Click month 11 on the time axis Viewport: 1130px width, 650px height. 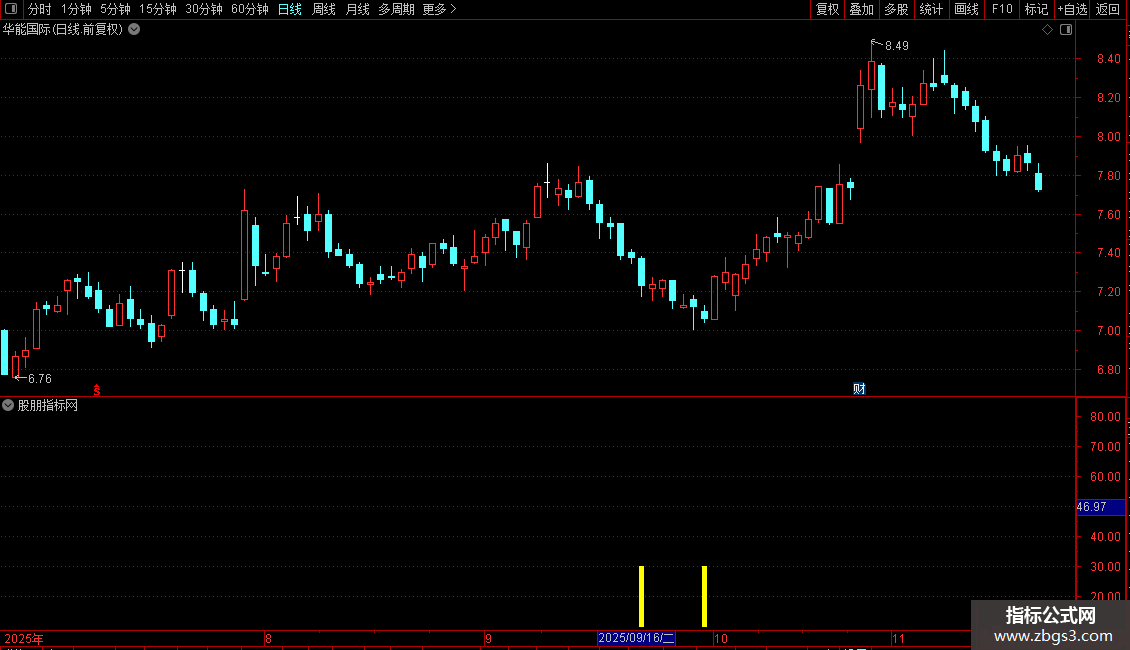pos(898,638)
